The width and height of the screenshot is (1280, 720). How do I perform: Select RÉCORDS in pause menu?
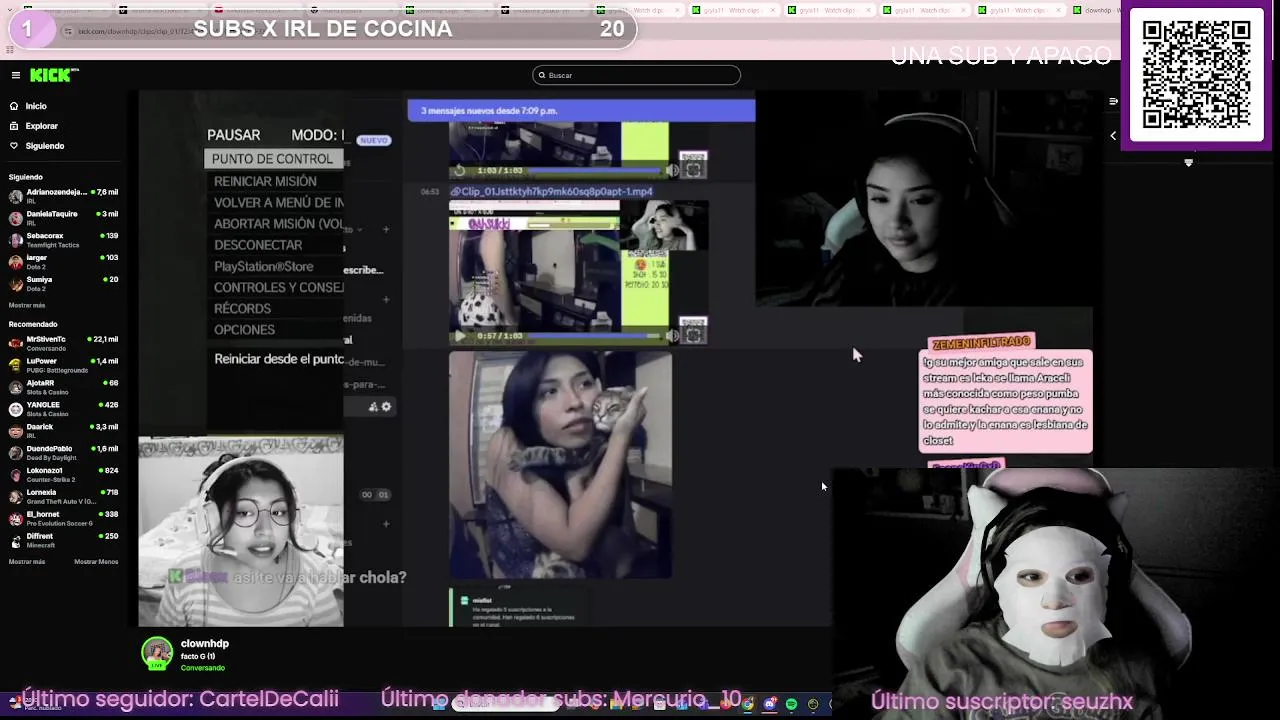242,309
